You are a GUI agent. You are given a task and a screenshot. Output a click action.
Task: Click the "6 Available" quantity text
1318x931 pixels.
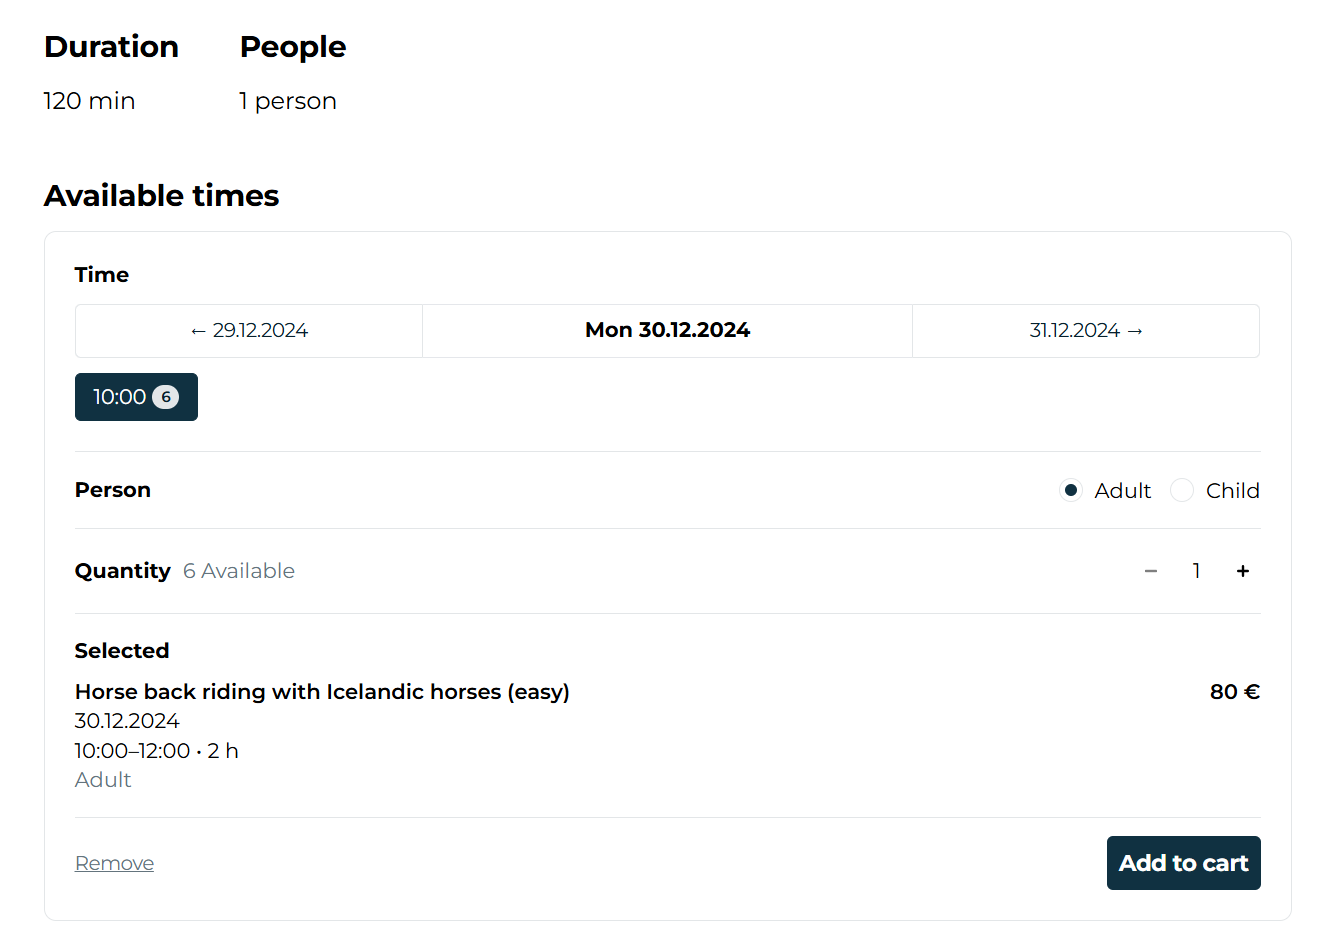(239, 571)
